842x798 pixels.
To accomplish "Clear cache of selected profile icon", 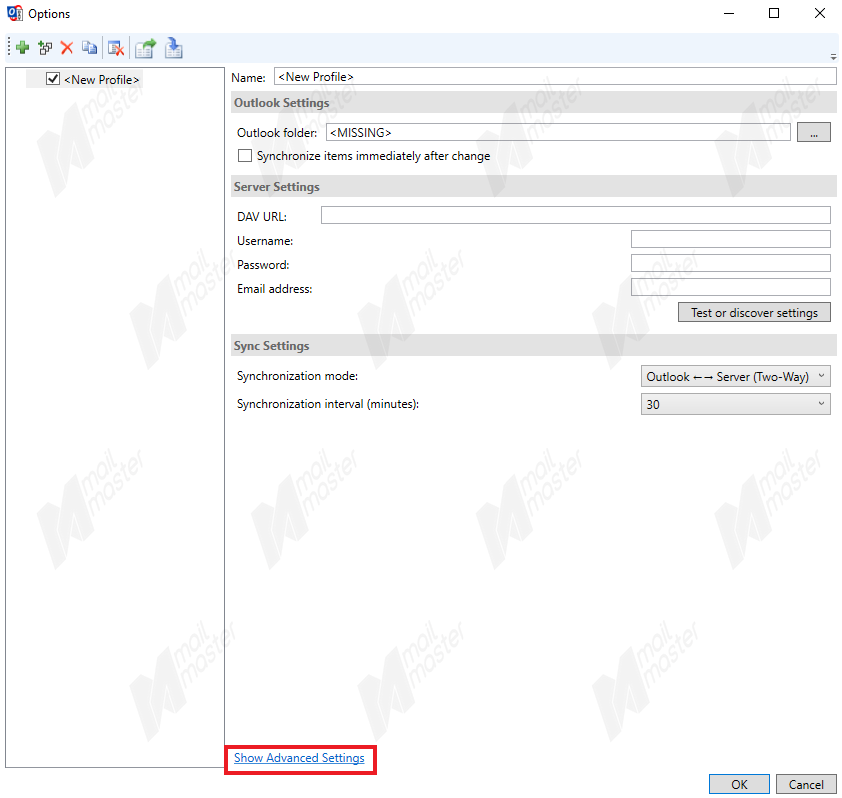I will (116, 48).
